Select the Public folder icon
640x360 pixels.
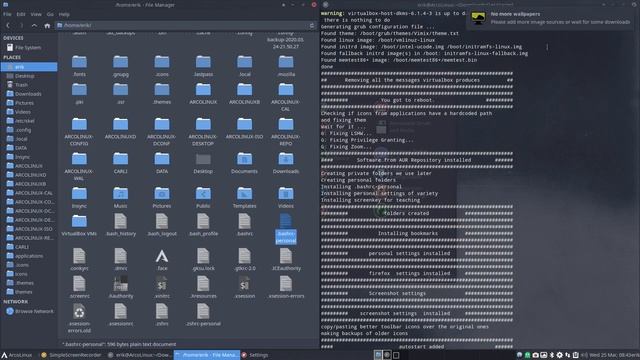pyautogui.click(x=203, y=194)
